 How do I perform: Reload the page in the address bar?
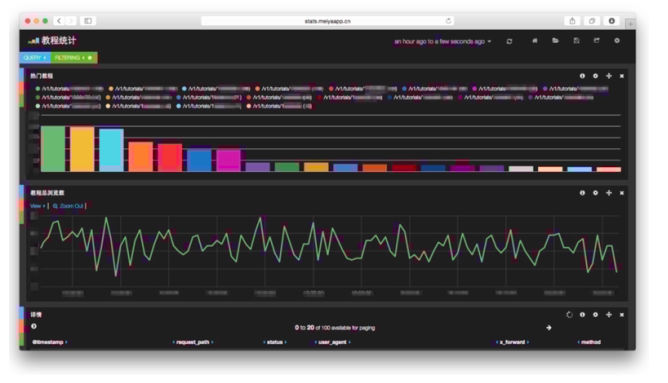[448, 21]
